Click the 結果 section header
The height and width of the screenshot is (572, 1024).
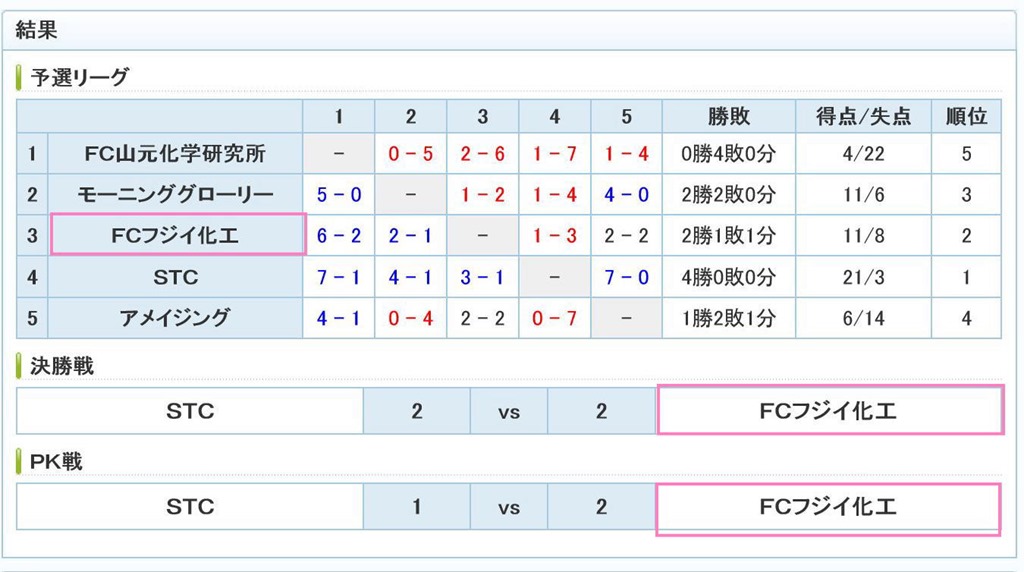pyautogui.click(x=37, y=30)
